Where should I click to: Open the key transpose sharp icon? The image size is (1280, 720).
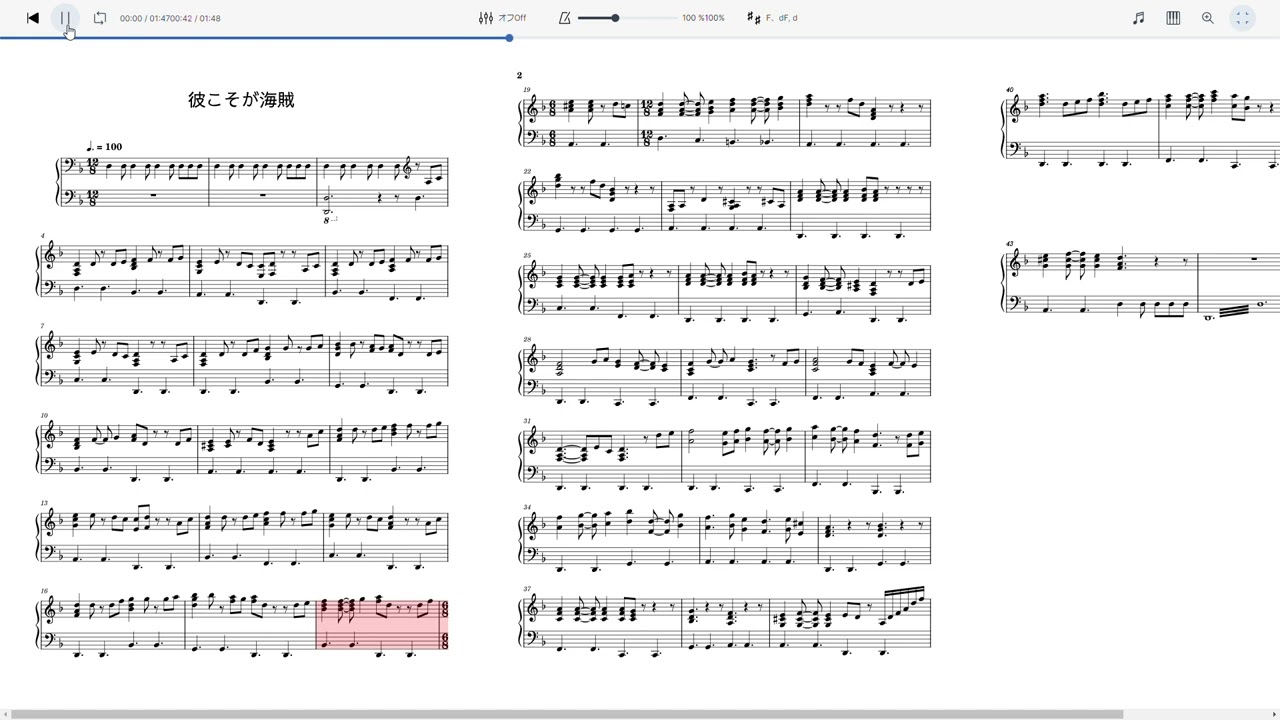753,18
